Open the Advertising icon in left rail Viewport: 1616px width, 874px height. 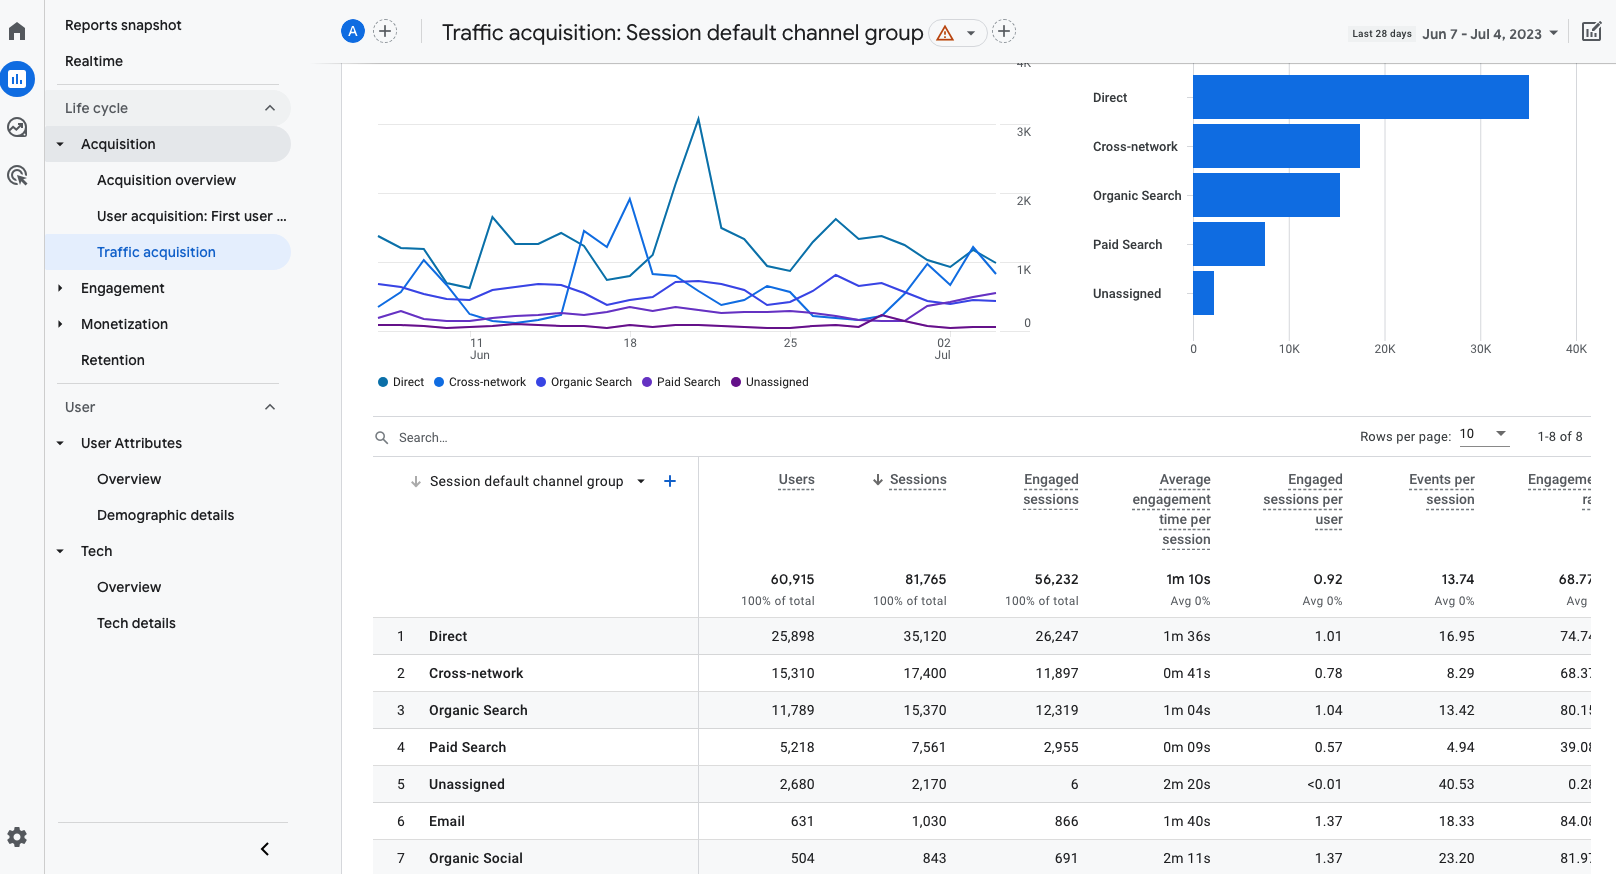point(17,176)
